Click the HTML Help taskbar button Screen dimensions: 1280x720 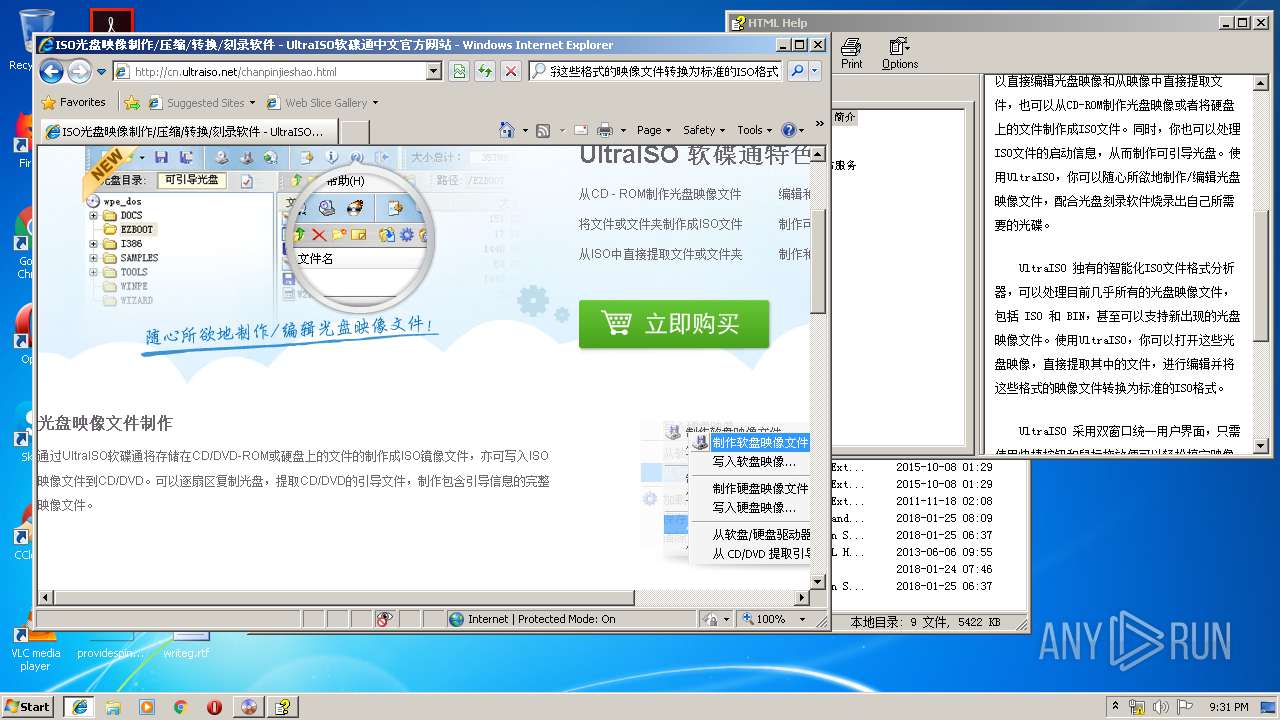click(283, 707)
